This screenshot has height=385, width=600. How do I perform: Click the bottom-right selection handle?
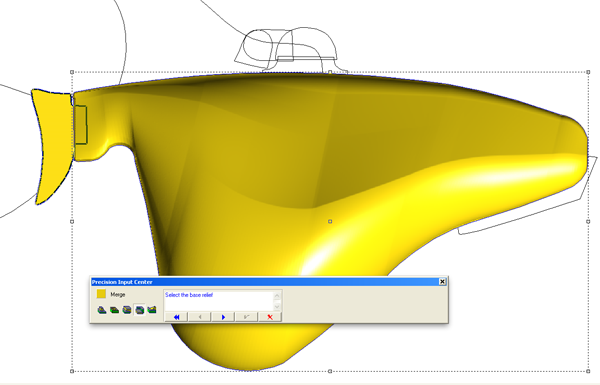pos(588,371)
